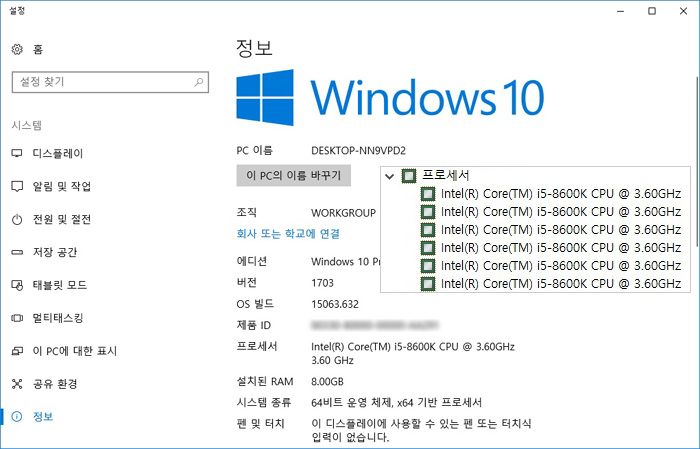Open 디스플레이 settings page
The image size is (700, 449).
58,154
